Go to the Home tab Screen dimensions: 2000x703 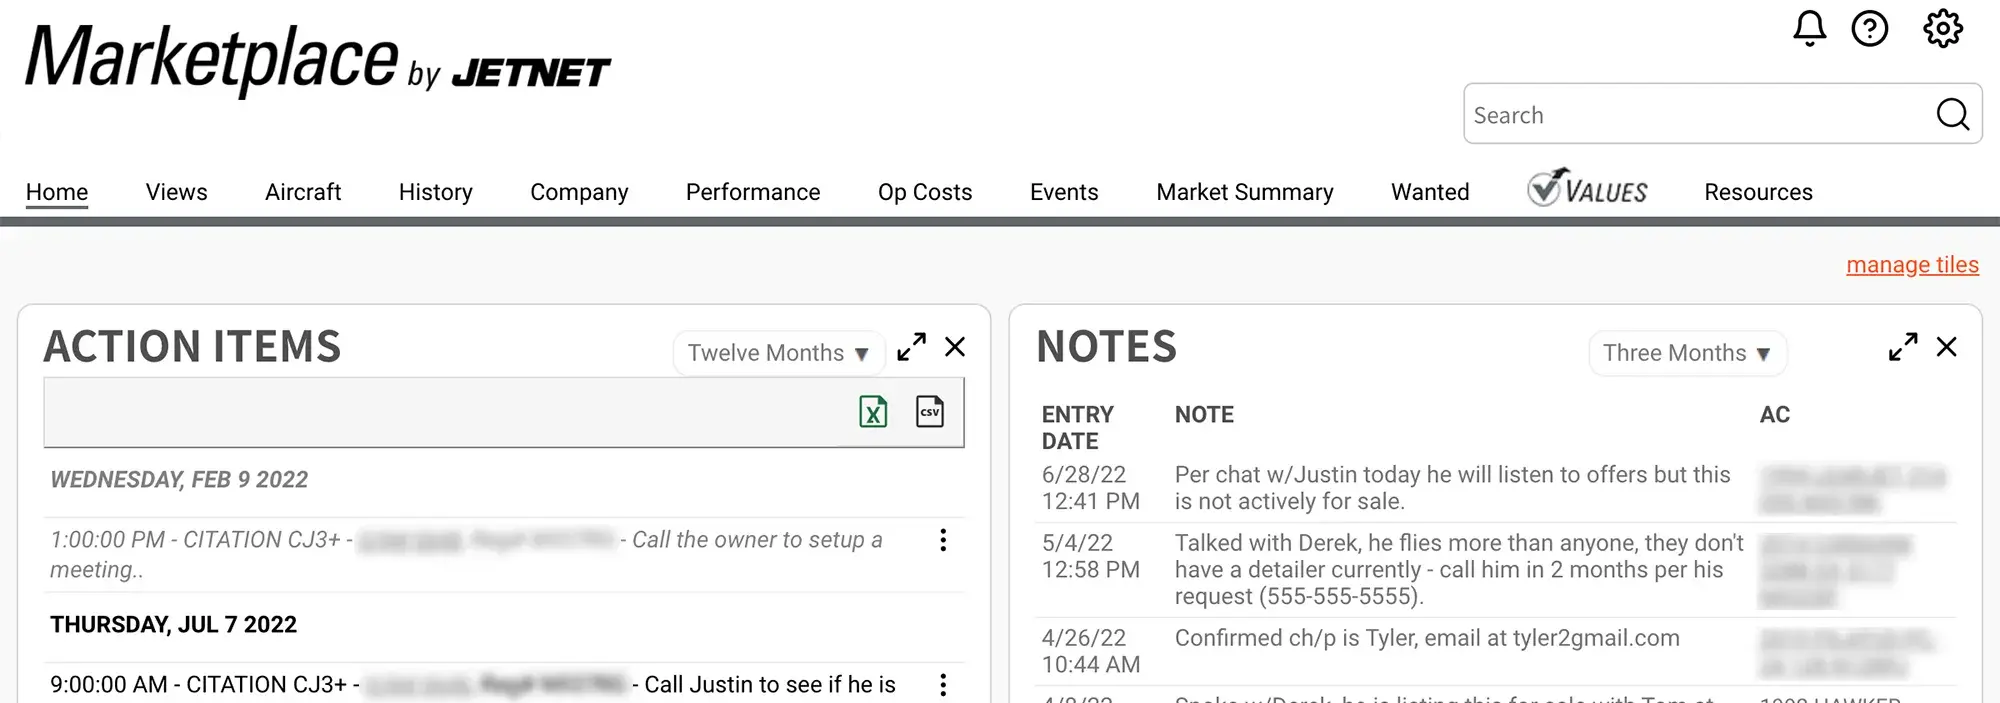[57, 192]
